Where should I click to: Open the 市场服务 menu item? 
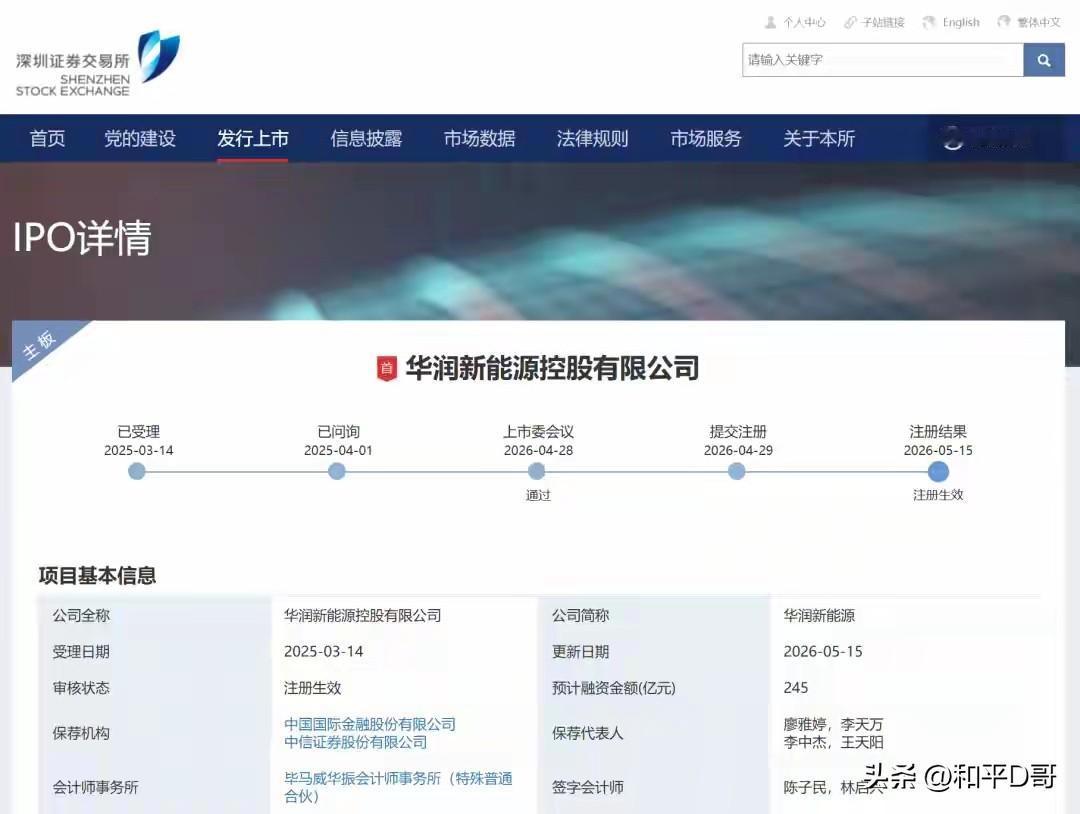[706, 138]
